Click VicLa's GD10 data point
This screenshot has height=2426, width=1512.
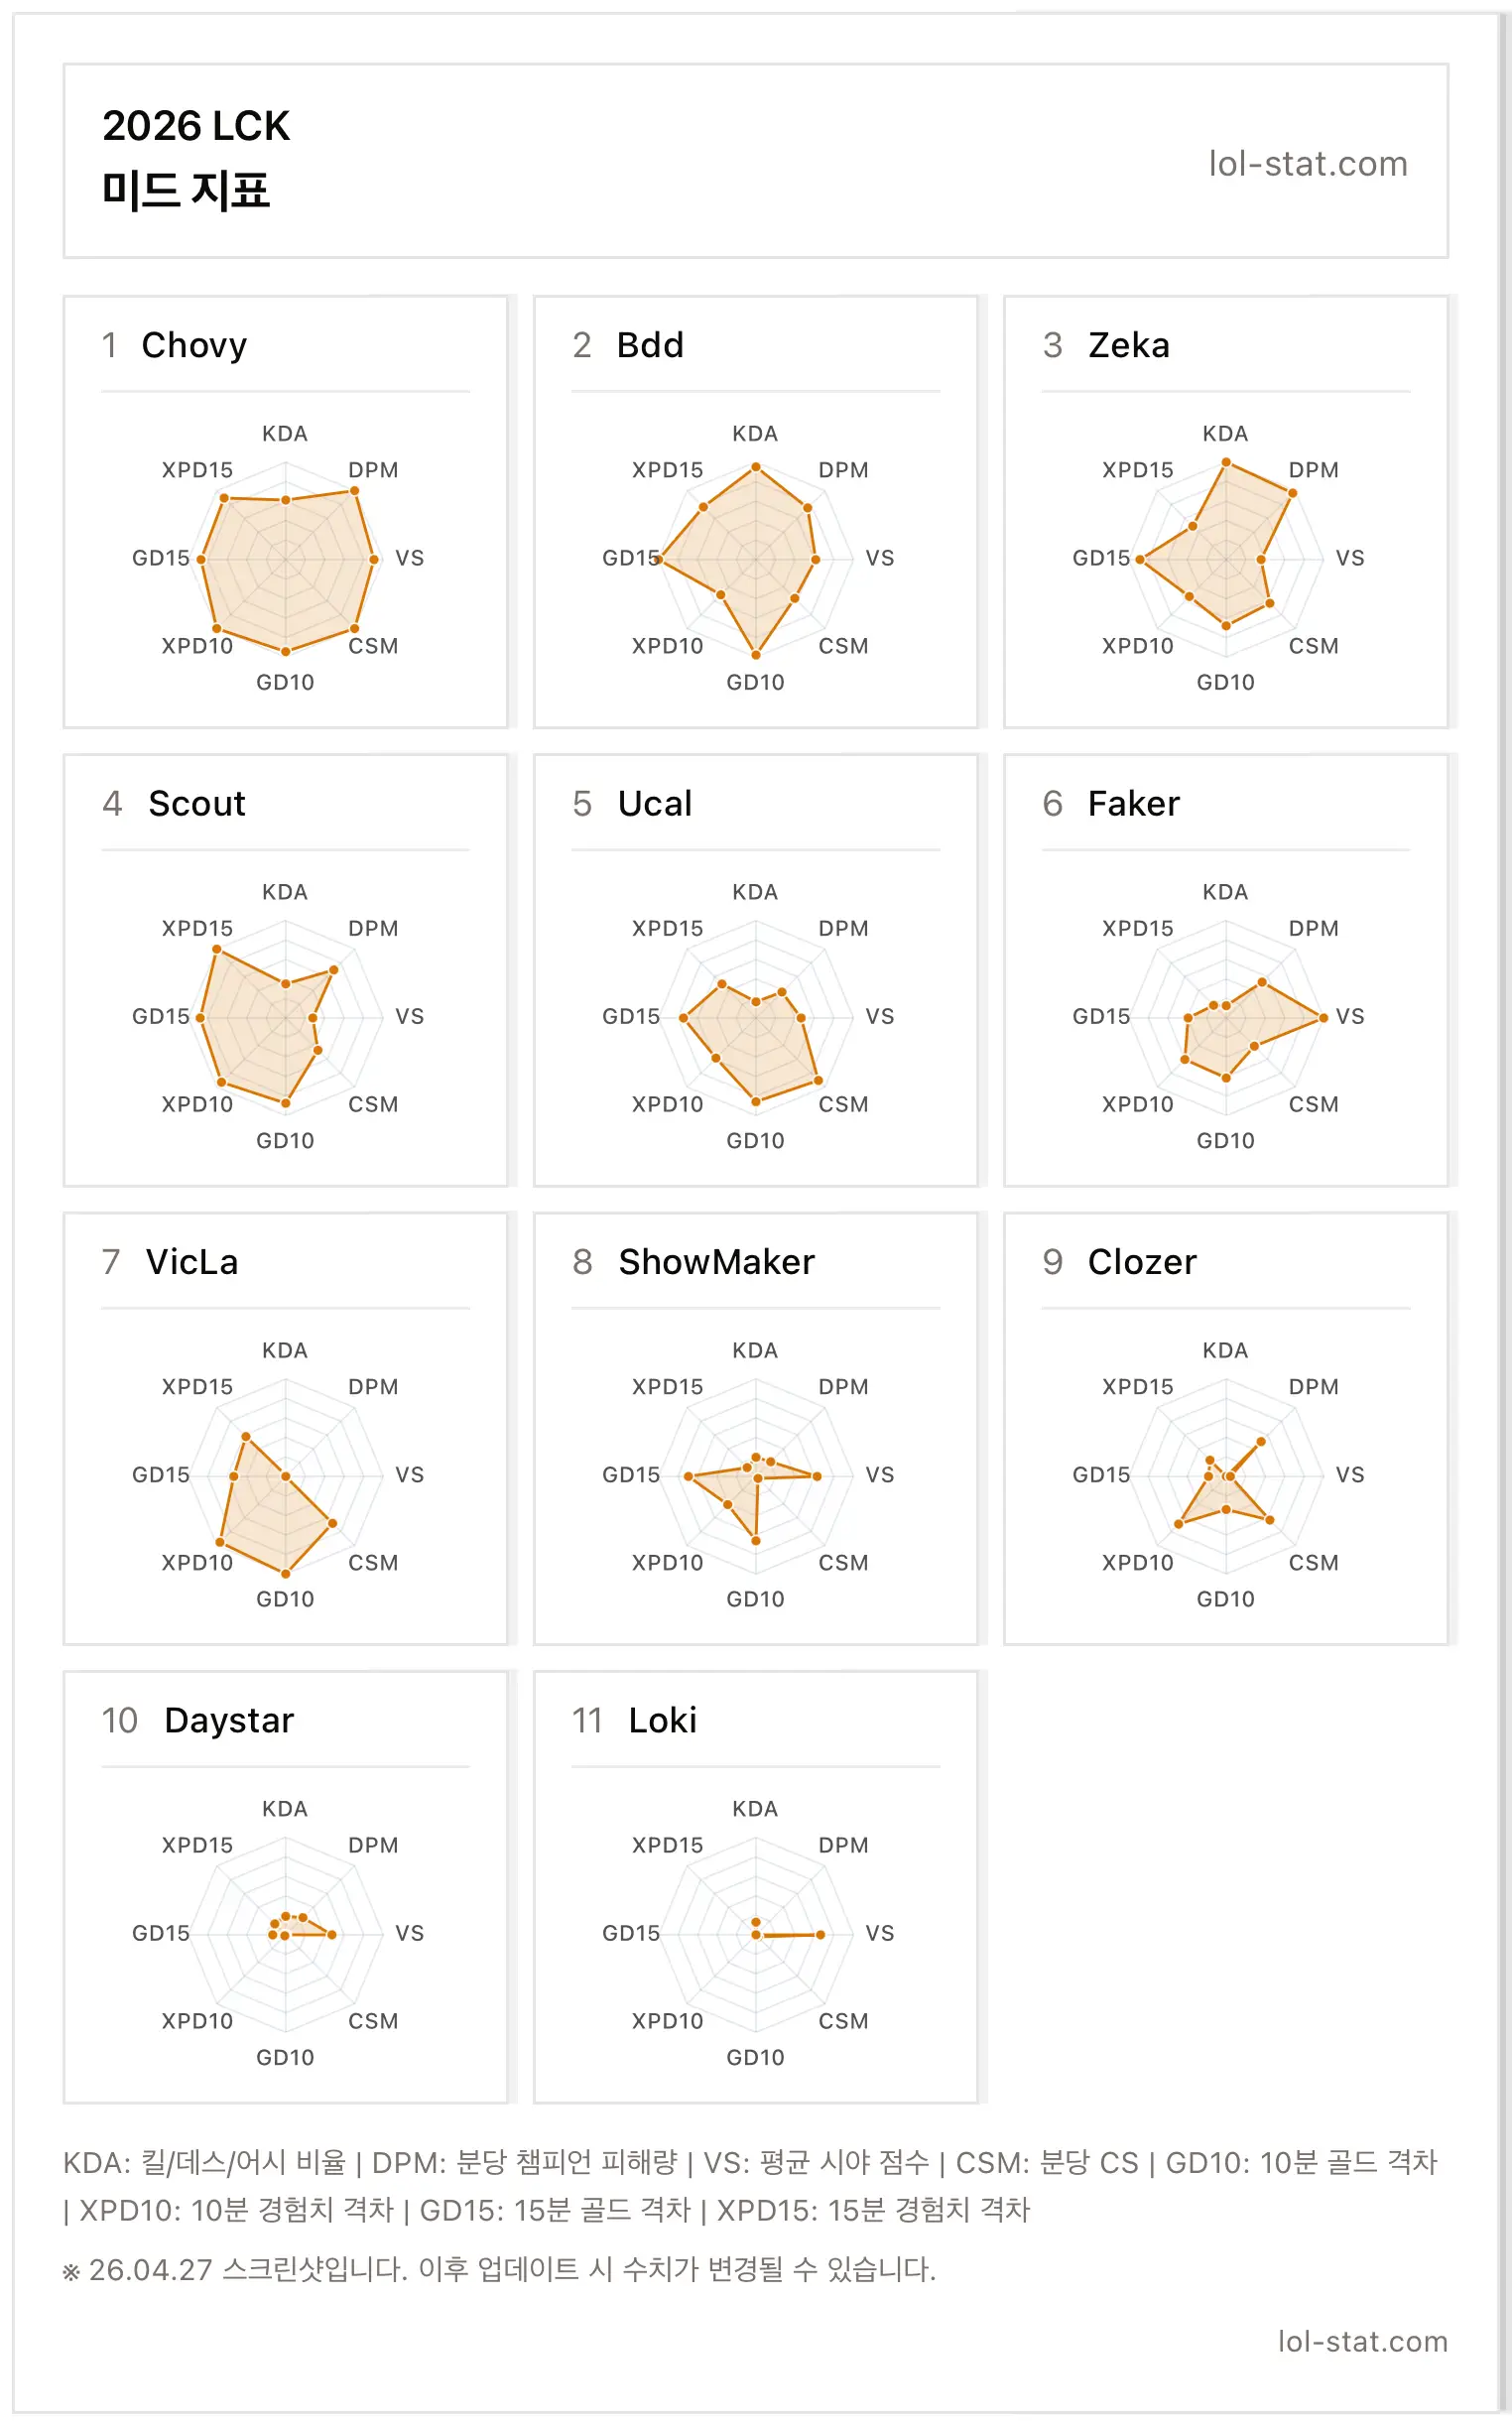[x=285, y=1573]
